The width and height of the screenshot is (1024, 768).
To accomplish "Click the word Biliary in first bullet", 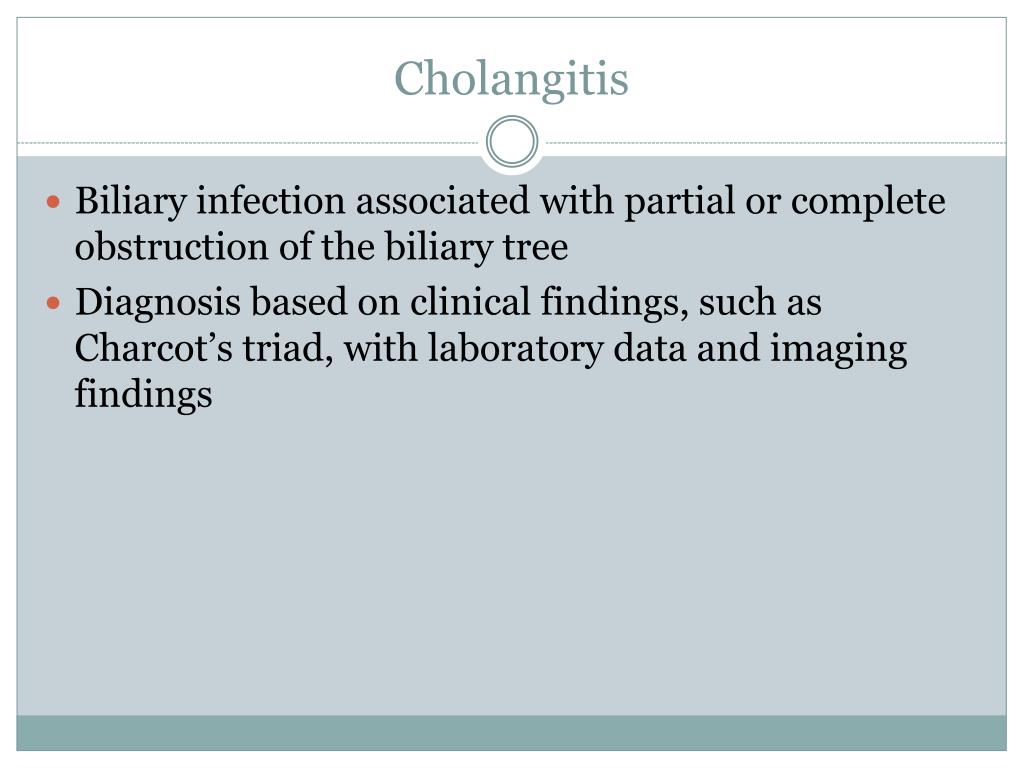I will pyautogui.click(x=131, y=201).
